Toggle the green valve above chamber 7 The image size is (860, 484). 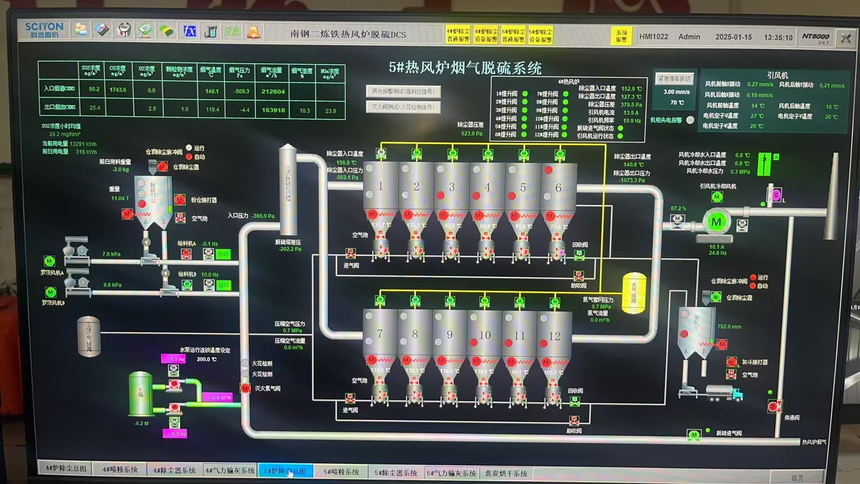[380, 300]
